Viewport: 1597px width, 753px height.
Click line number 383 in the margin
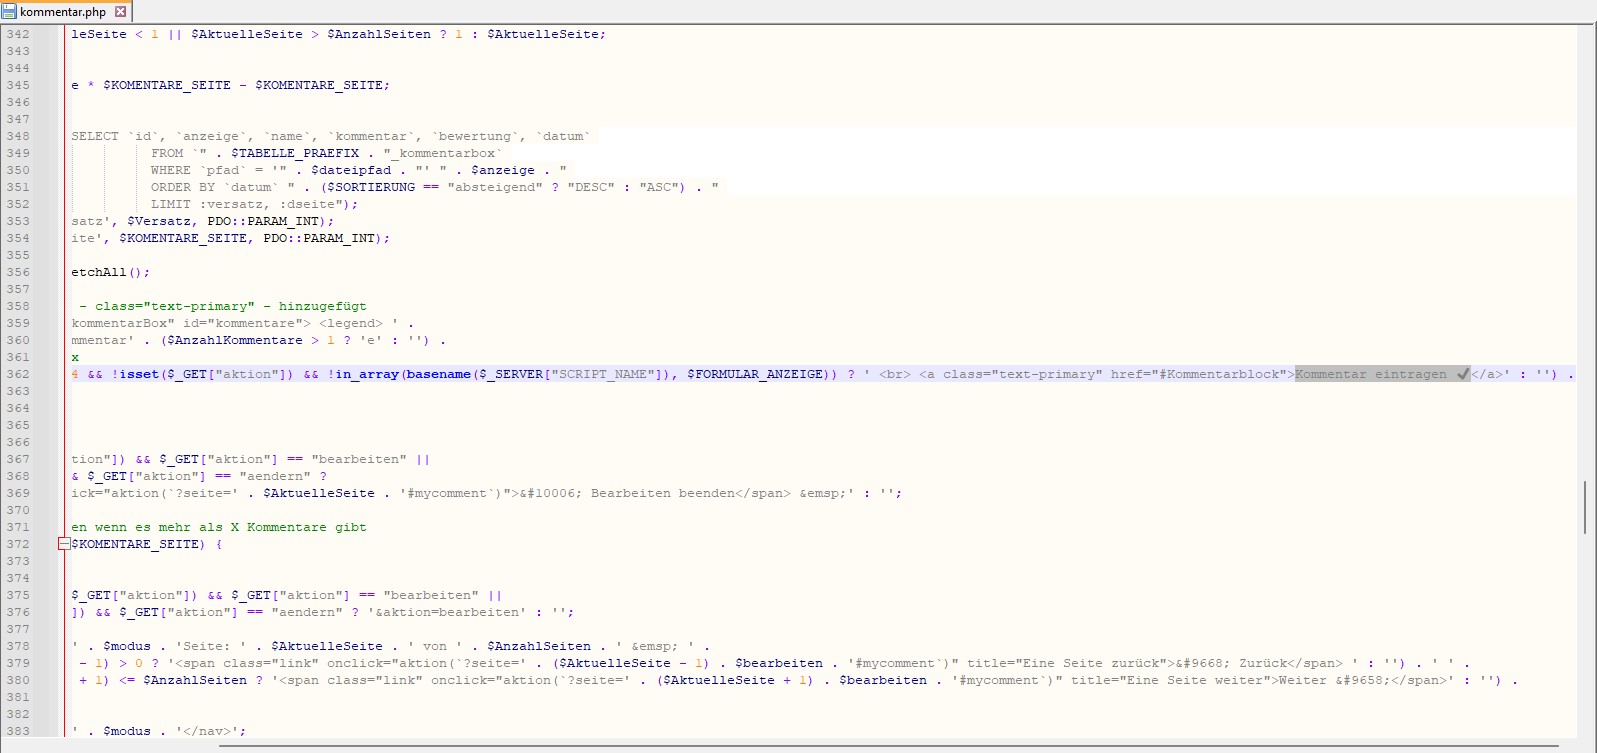click(18, 731)
